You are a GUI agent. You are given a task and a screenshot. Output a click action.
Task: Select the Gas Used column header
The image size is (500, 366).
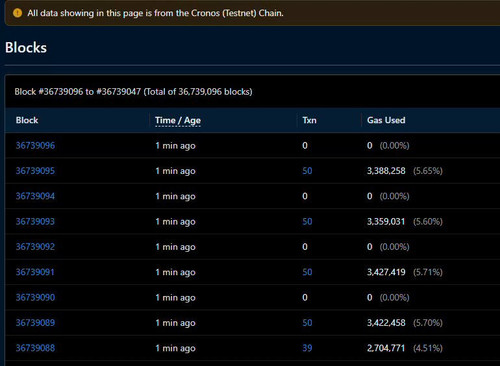[x=386, y=120]
